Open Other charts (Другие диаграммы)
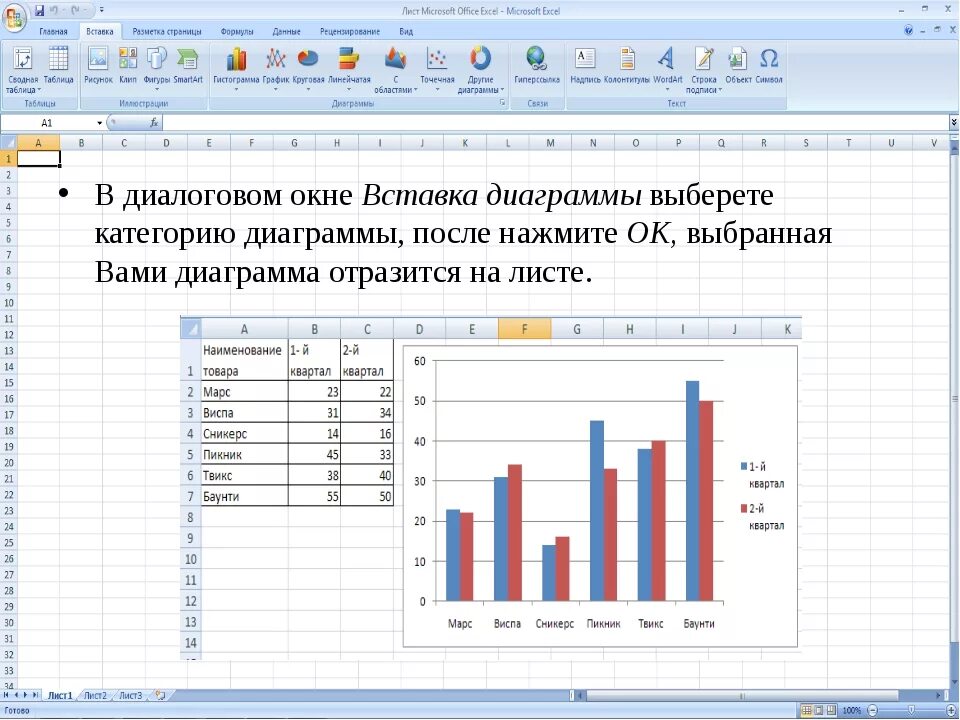The width and height of the screenshot is (960, 720). point(481,70)
